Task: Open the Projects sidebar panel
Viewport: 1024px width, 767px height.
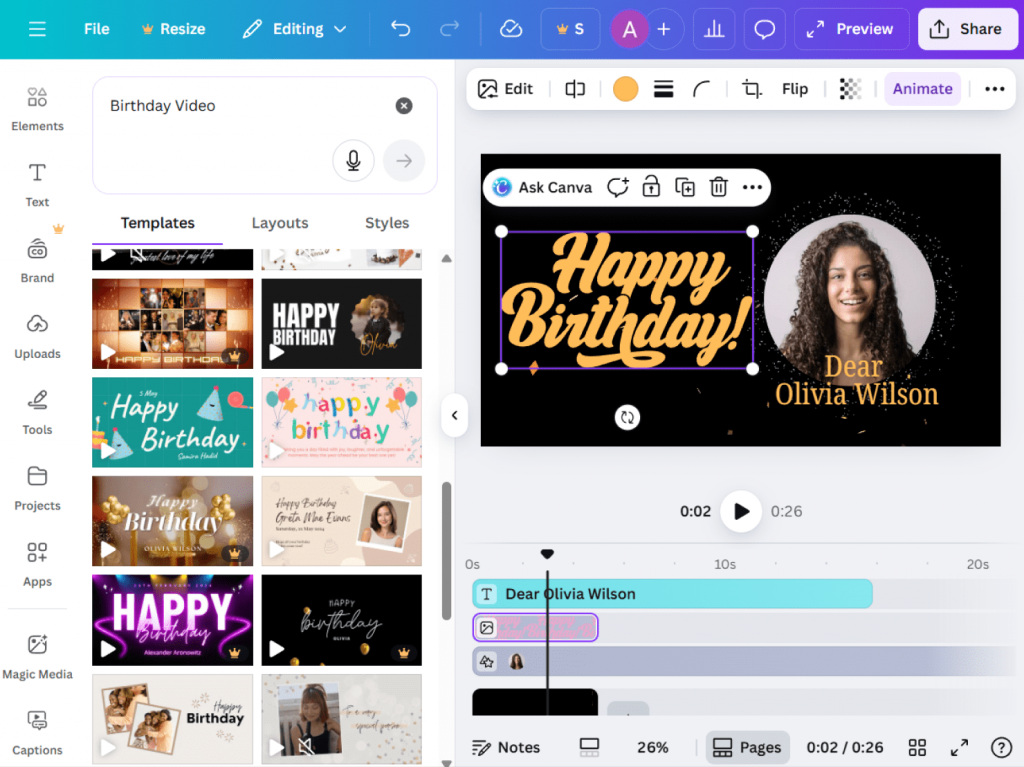Action: tap(37, 488)
